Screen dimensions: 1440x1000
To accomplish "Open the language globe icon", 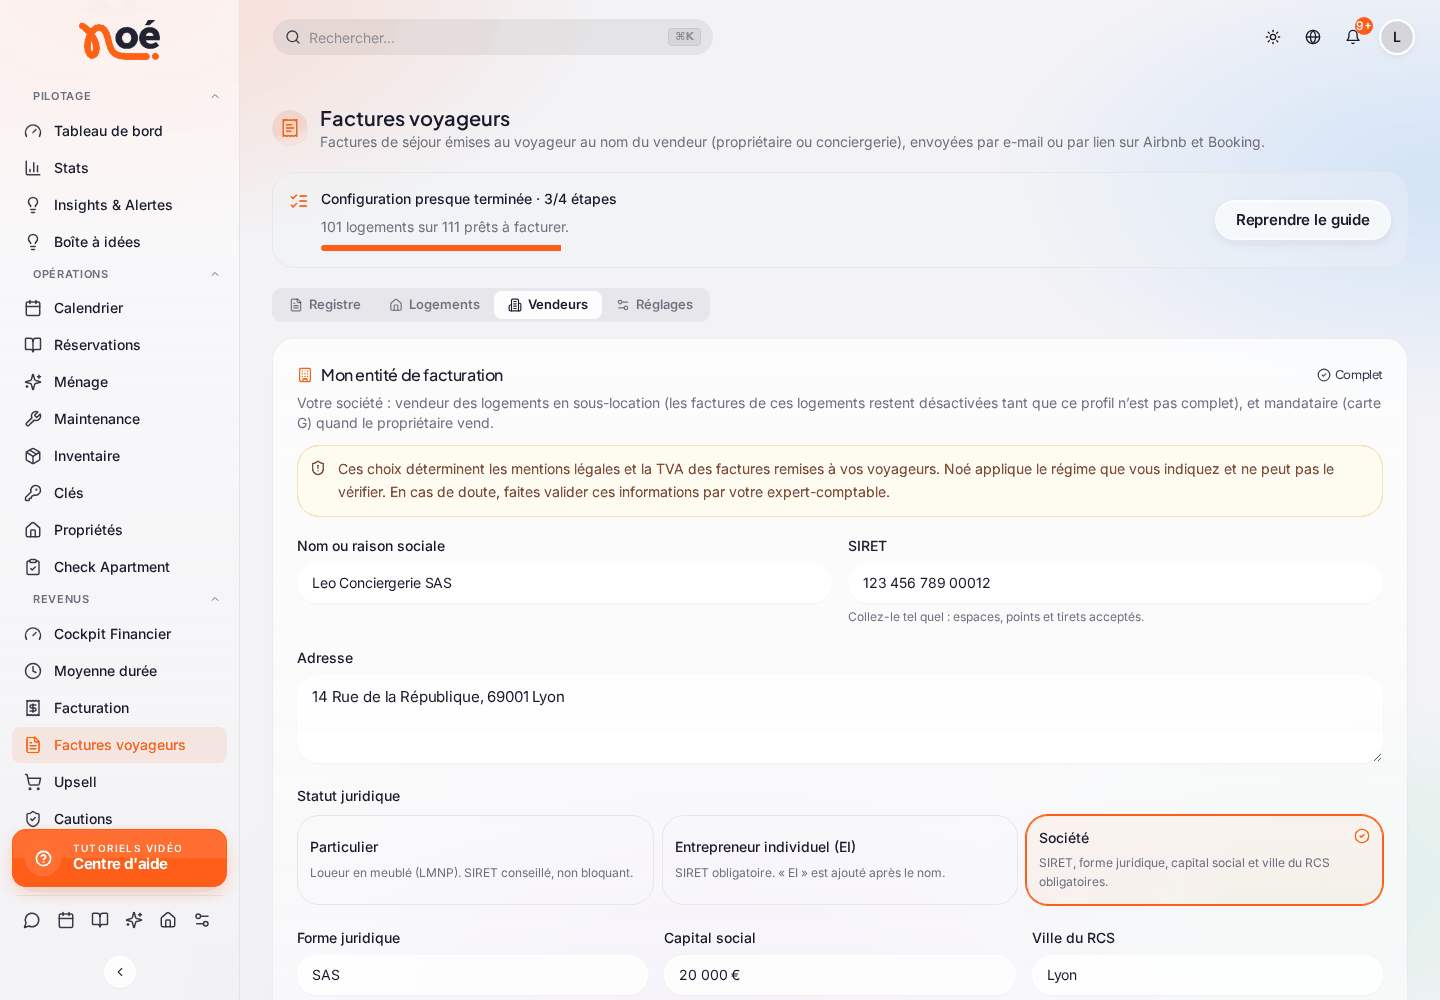I will coord(1313,37).
